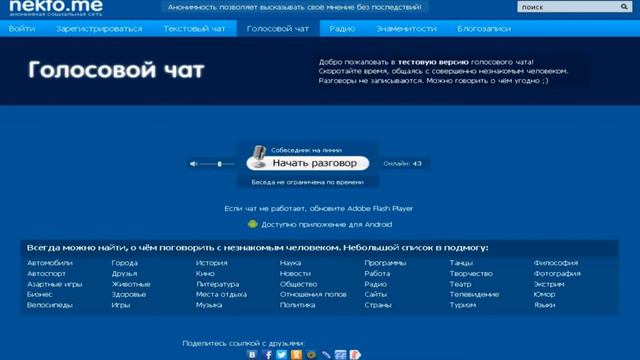The width and height of the screenshot is (640, 360).
Task: Click the Игры topic link
Action: 120,305
